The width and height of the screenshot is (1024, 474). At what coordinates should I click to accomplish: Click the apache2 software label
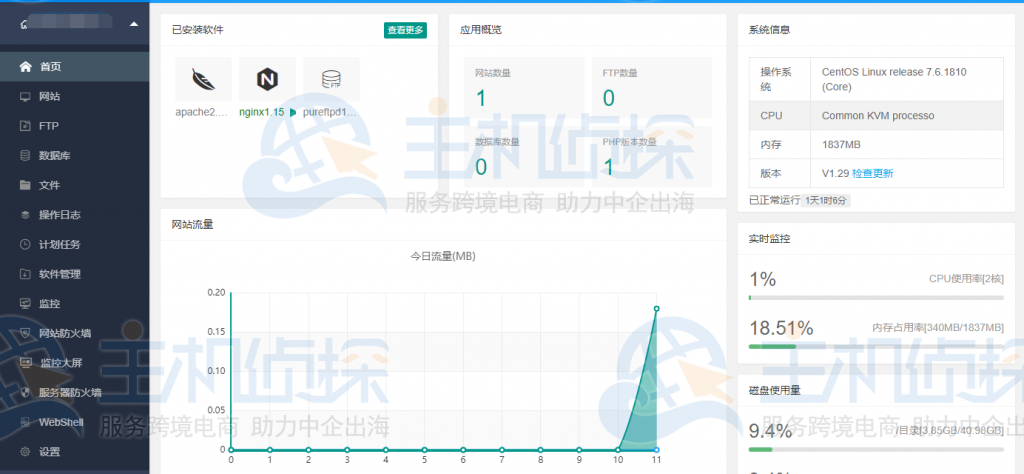coord(202,112)
